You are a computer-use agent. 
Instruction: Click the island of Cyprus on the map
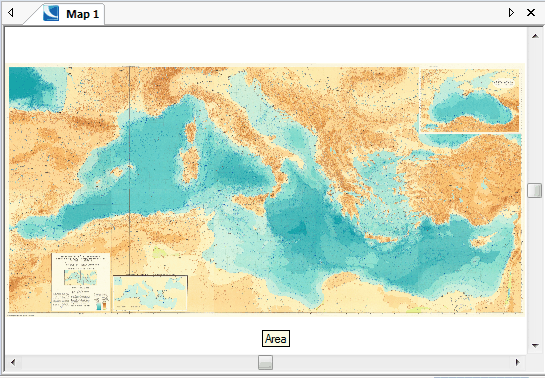482,240
